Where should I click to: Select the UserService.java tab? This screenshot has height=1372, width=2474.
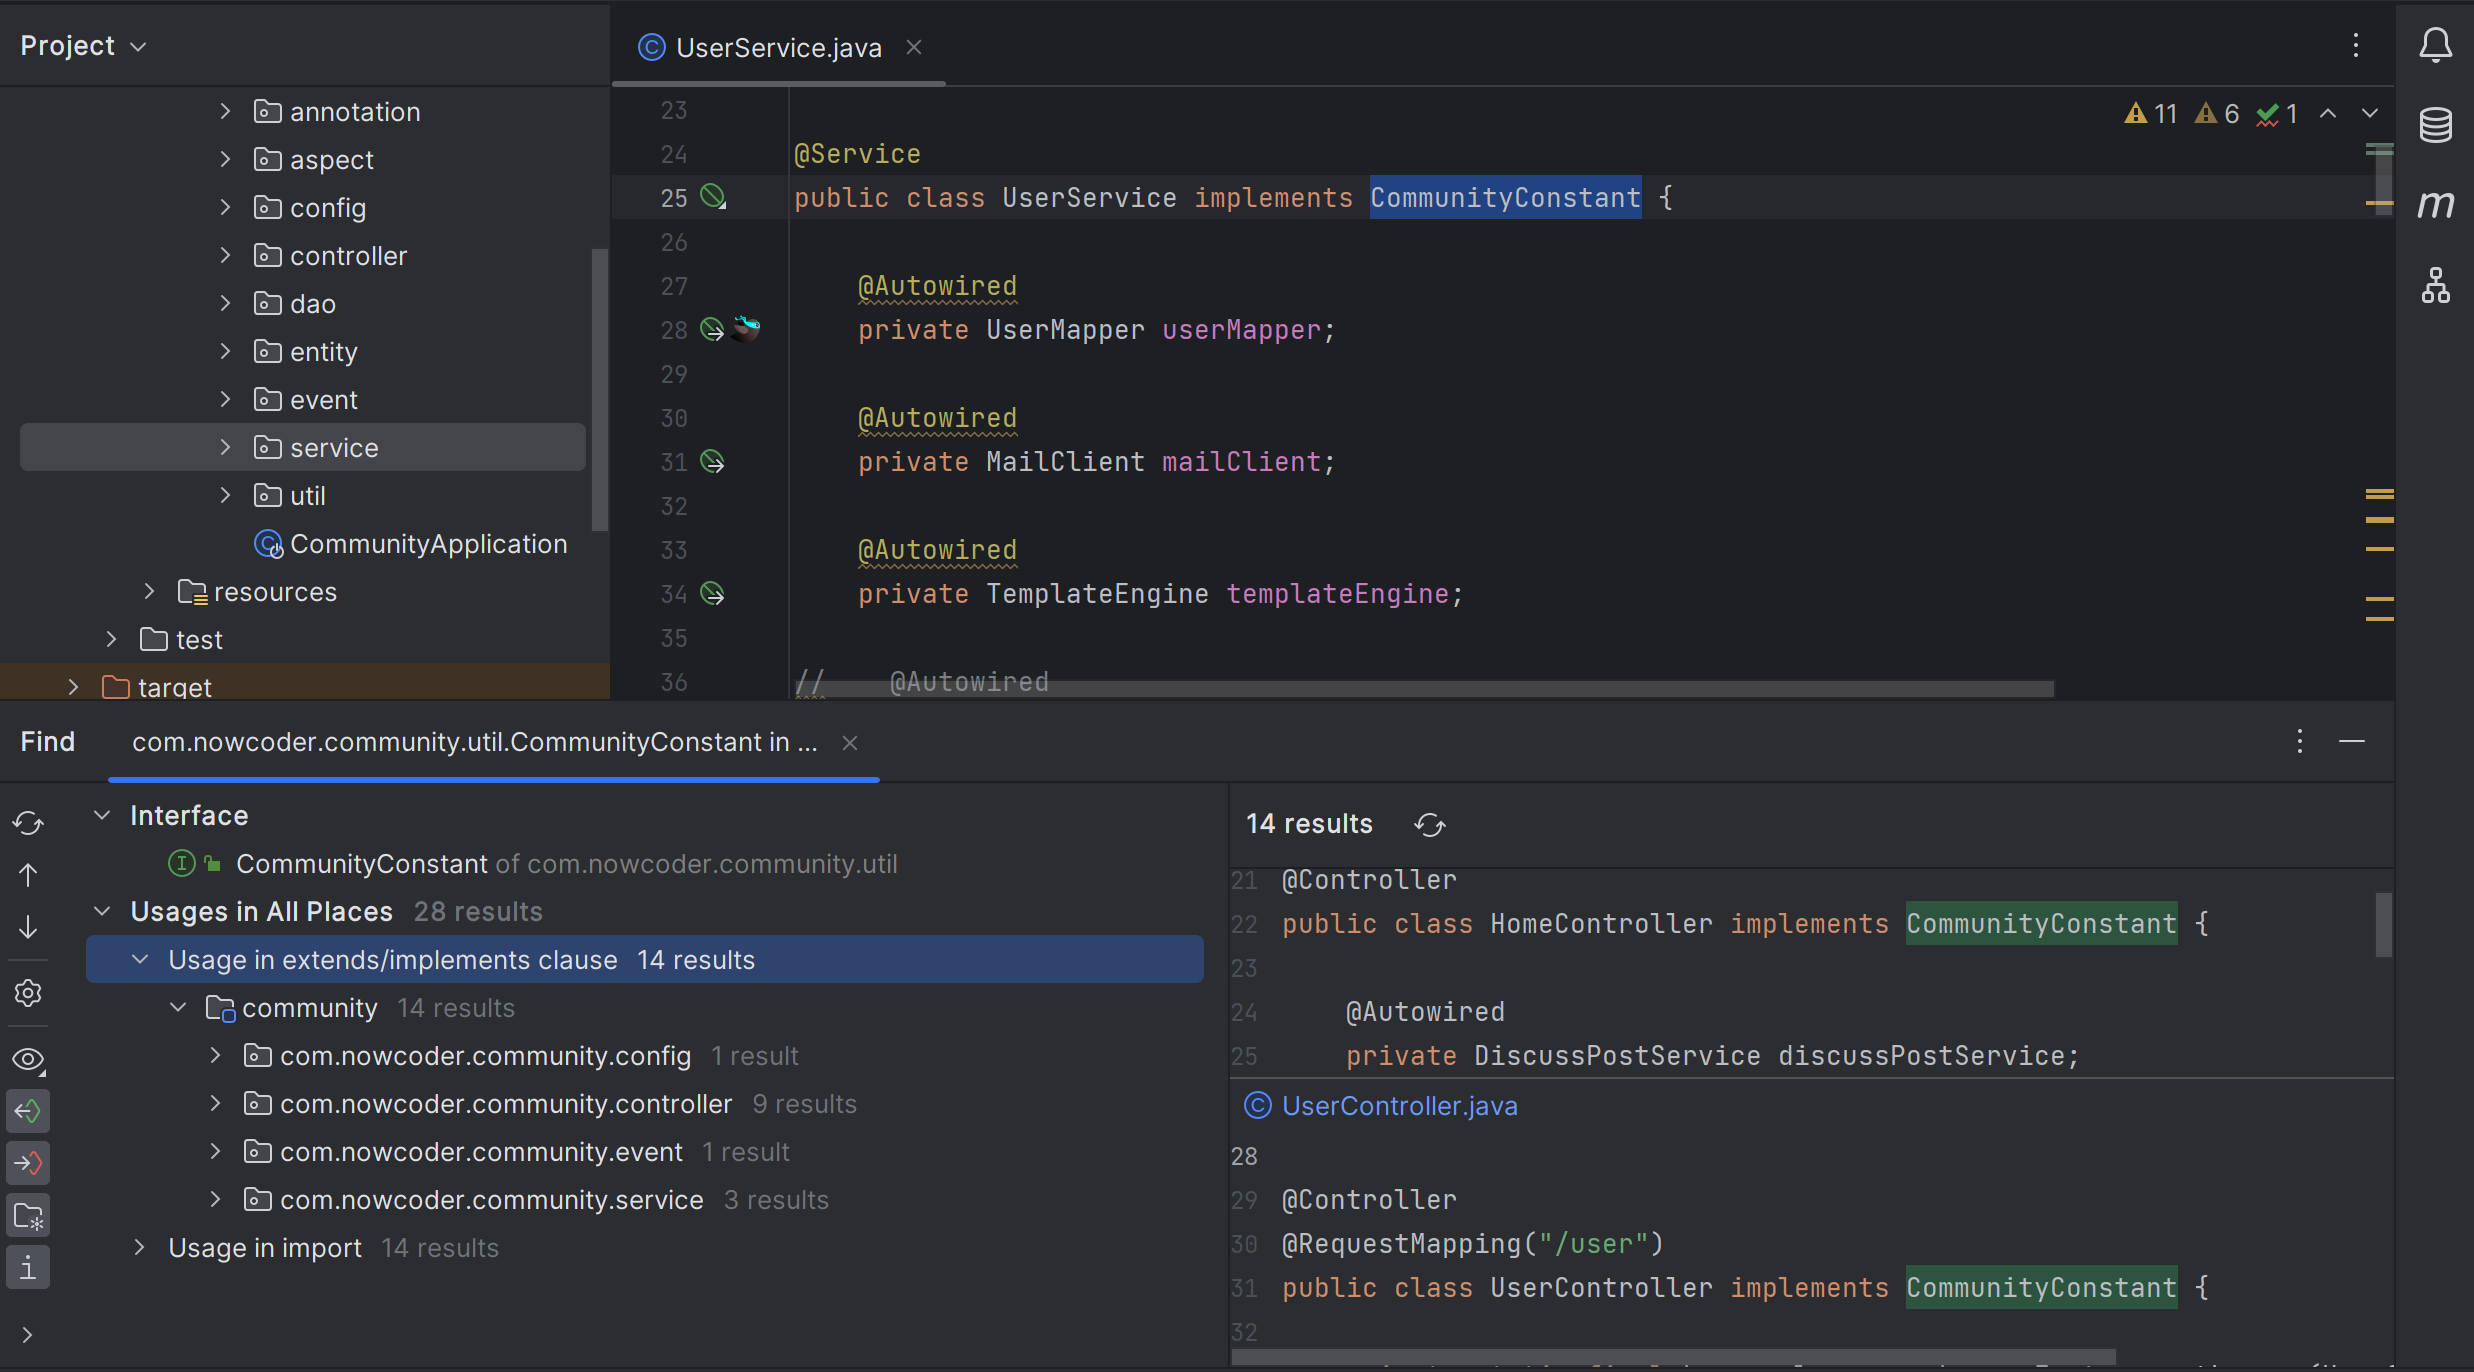click(777, 46)
